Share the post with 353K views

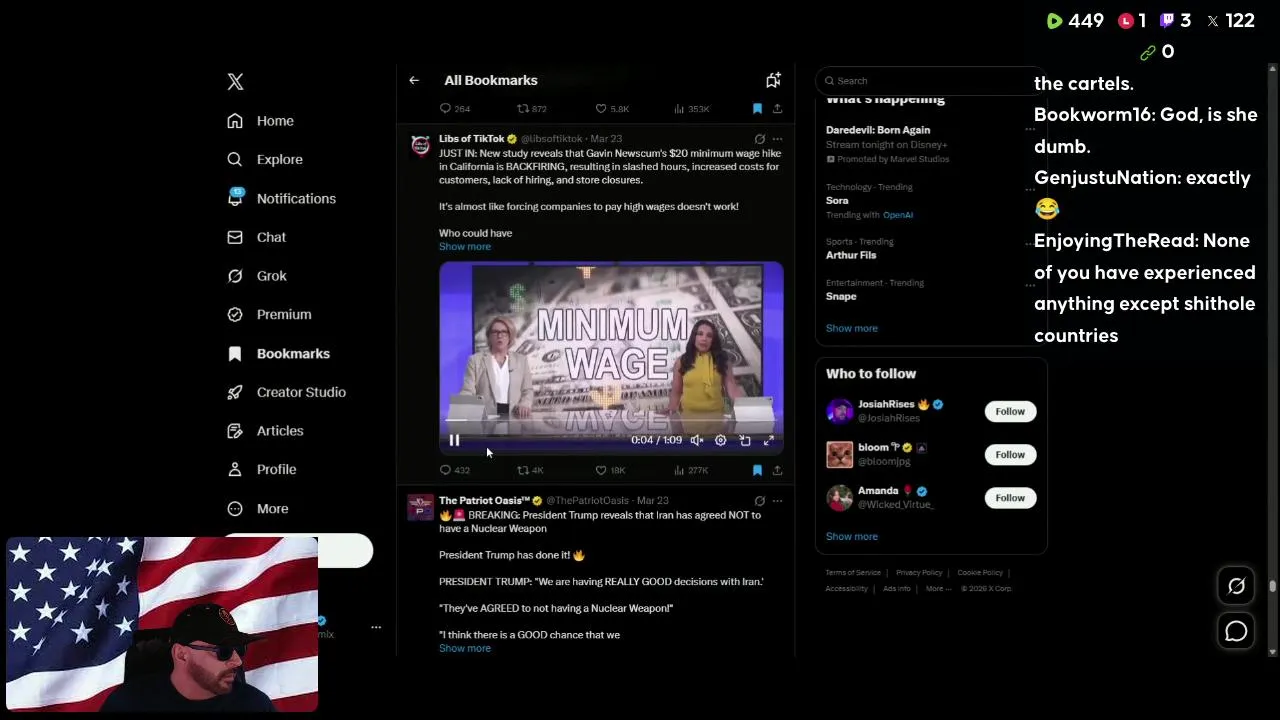pyautogui.click(x=777, y=108)
